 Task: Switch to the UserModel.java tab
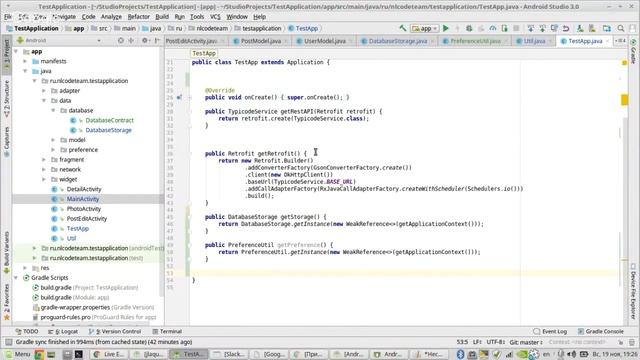324,41
